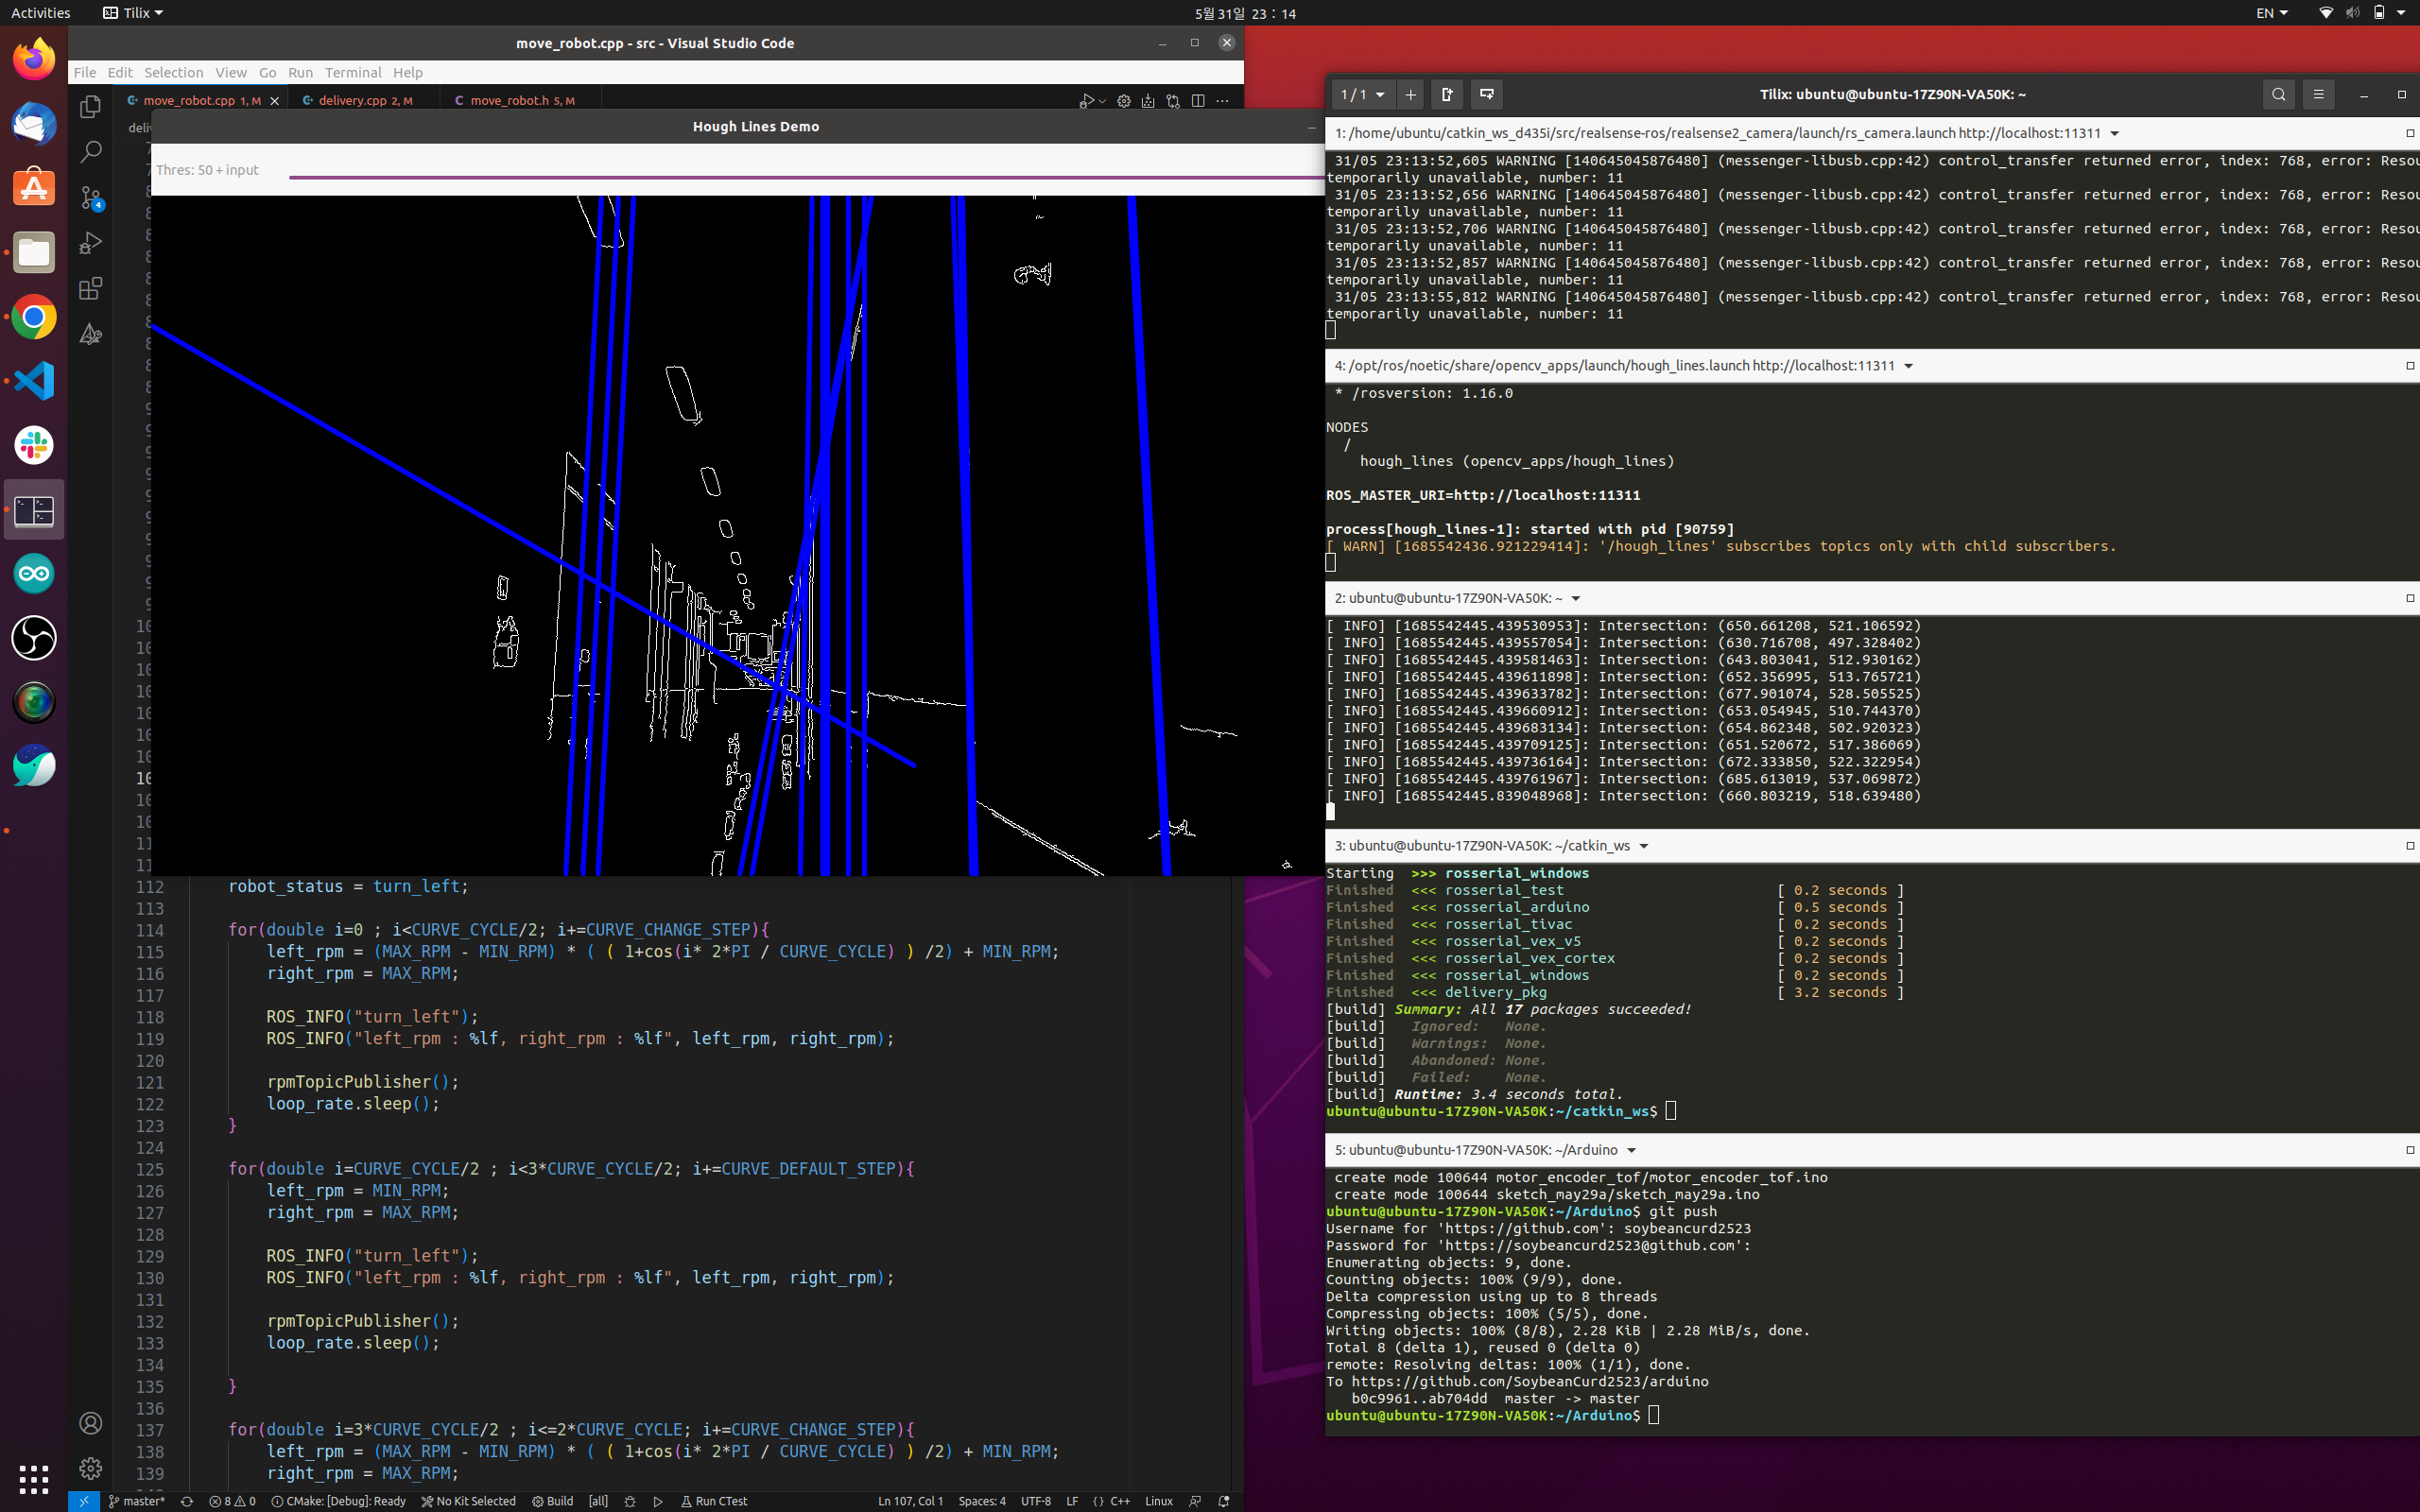Open the Terminal menu in VS Code

[352, 72]
